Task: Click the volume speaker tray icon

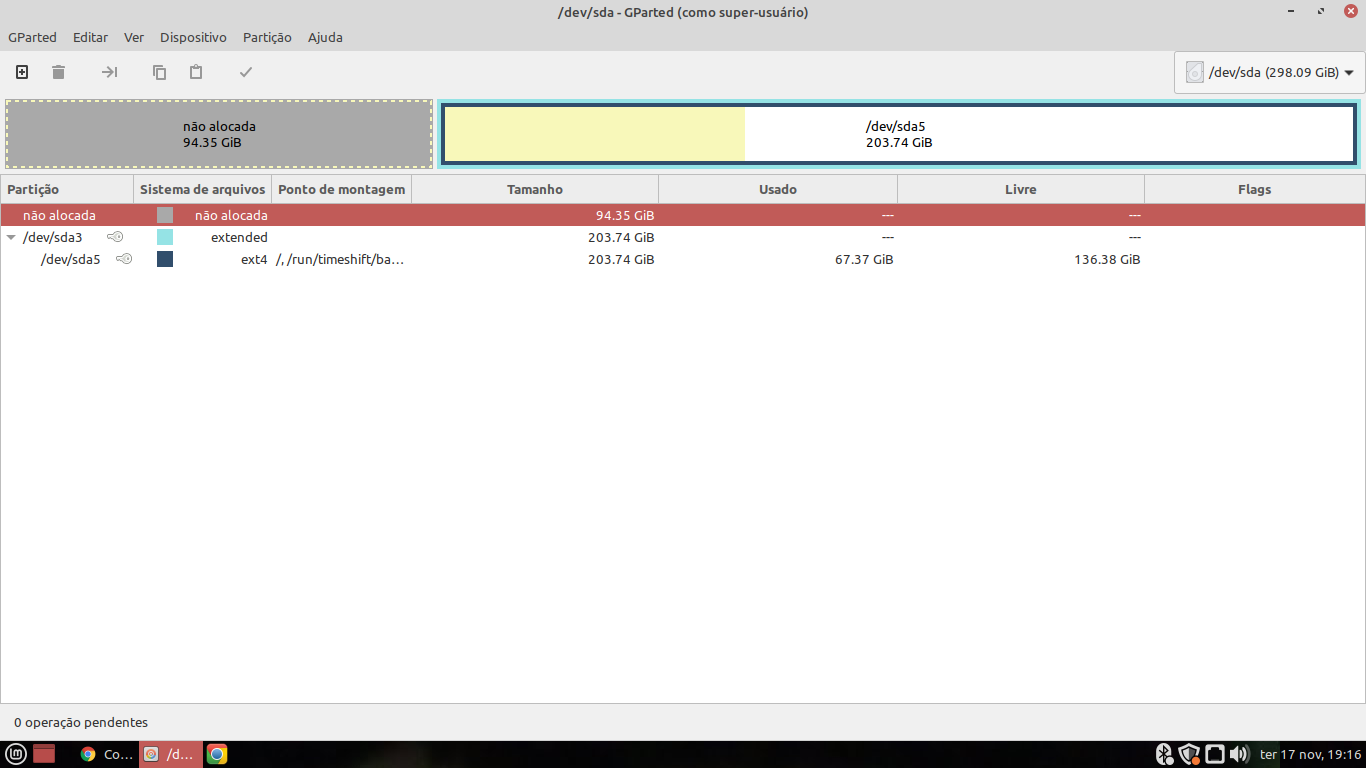Action: click(1239, 754)
